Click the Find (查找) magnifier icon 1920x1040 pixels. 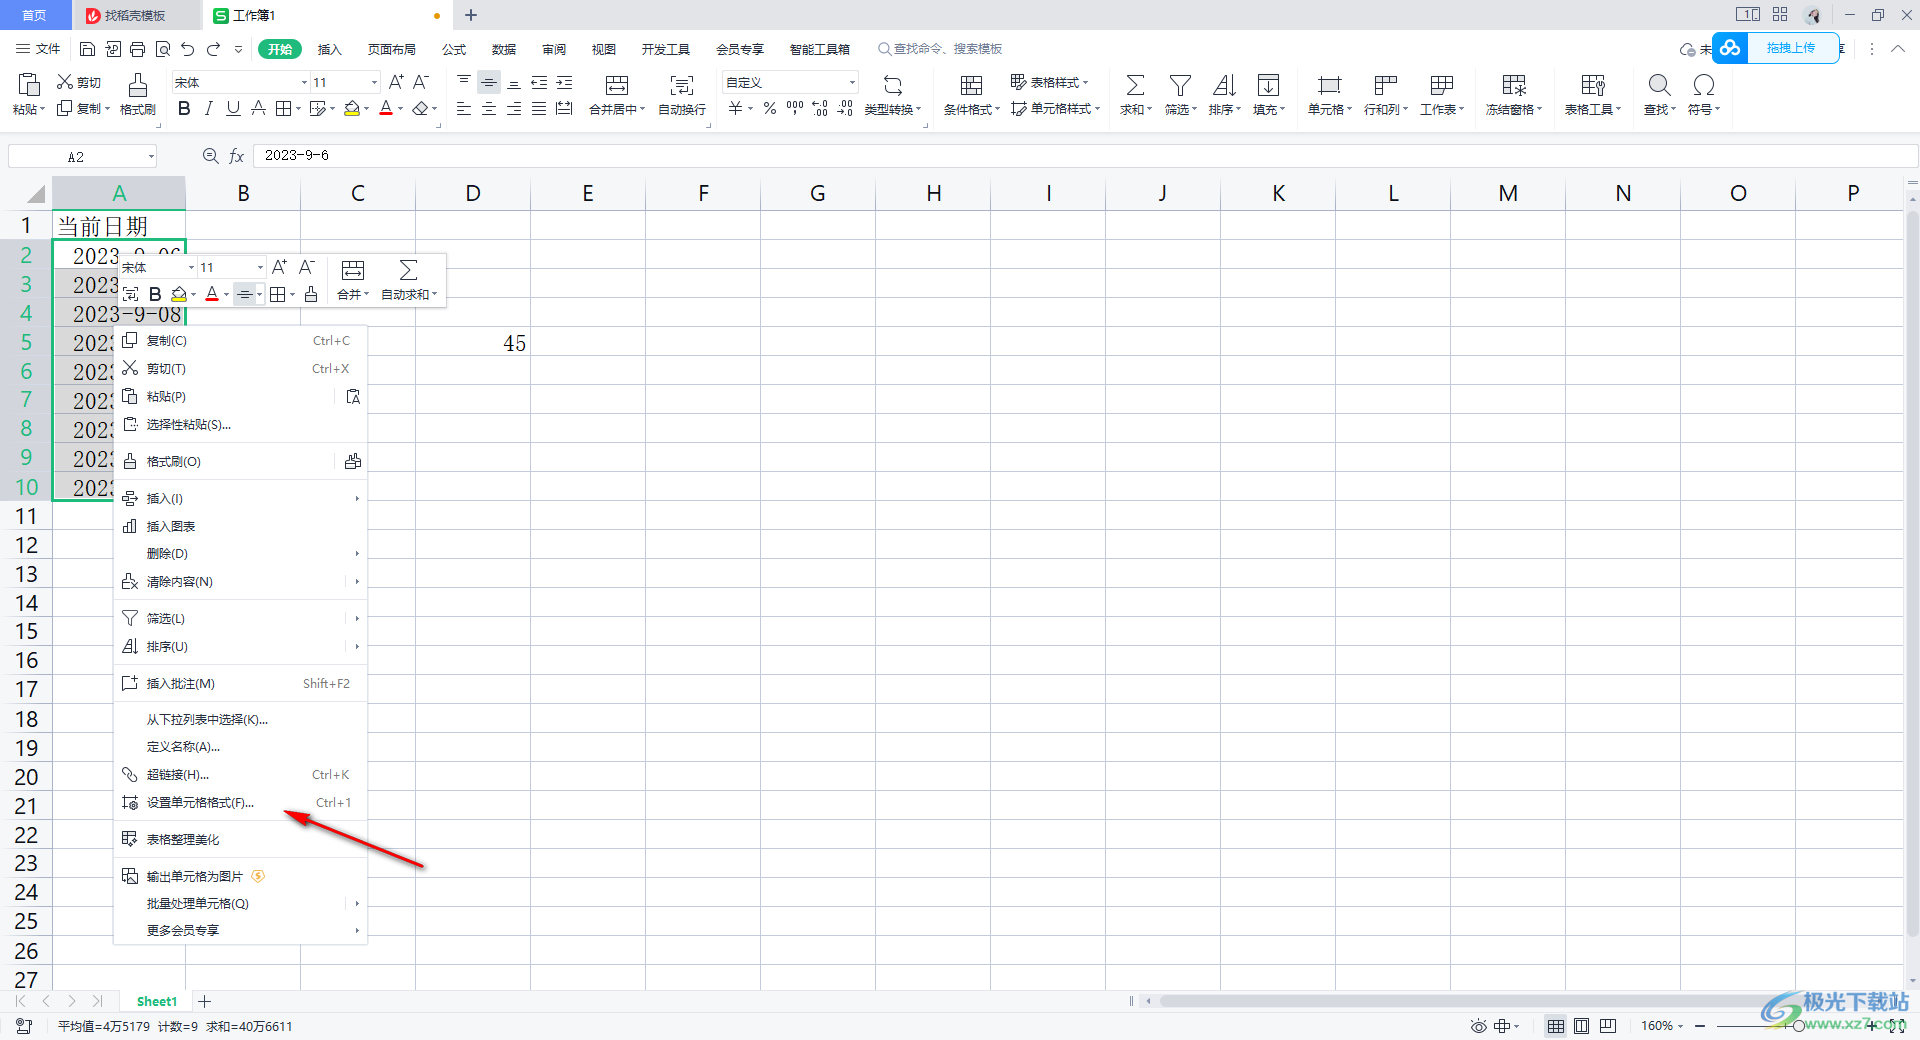1659,85
